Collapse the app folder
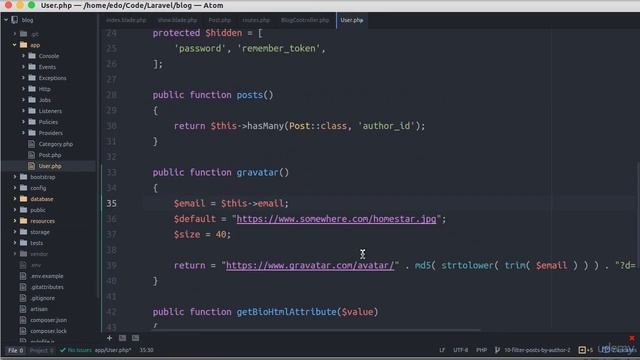 point(15,45)
